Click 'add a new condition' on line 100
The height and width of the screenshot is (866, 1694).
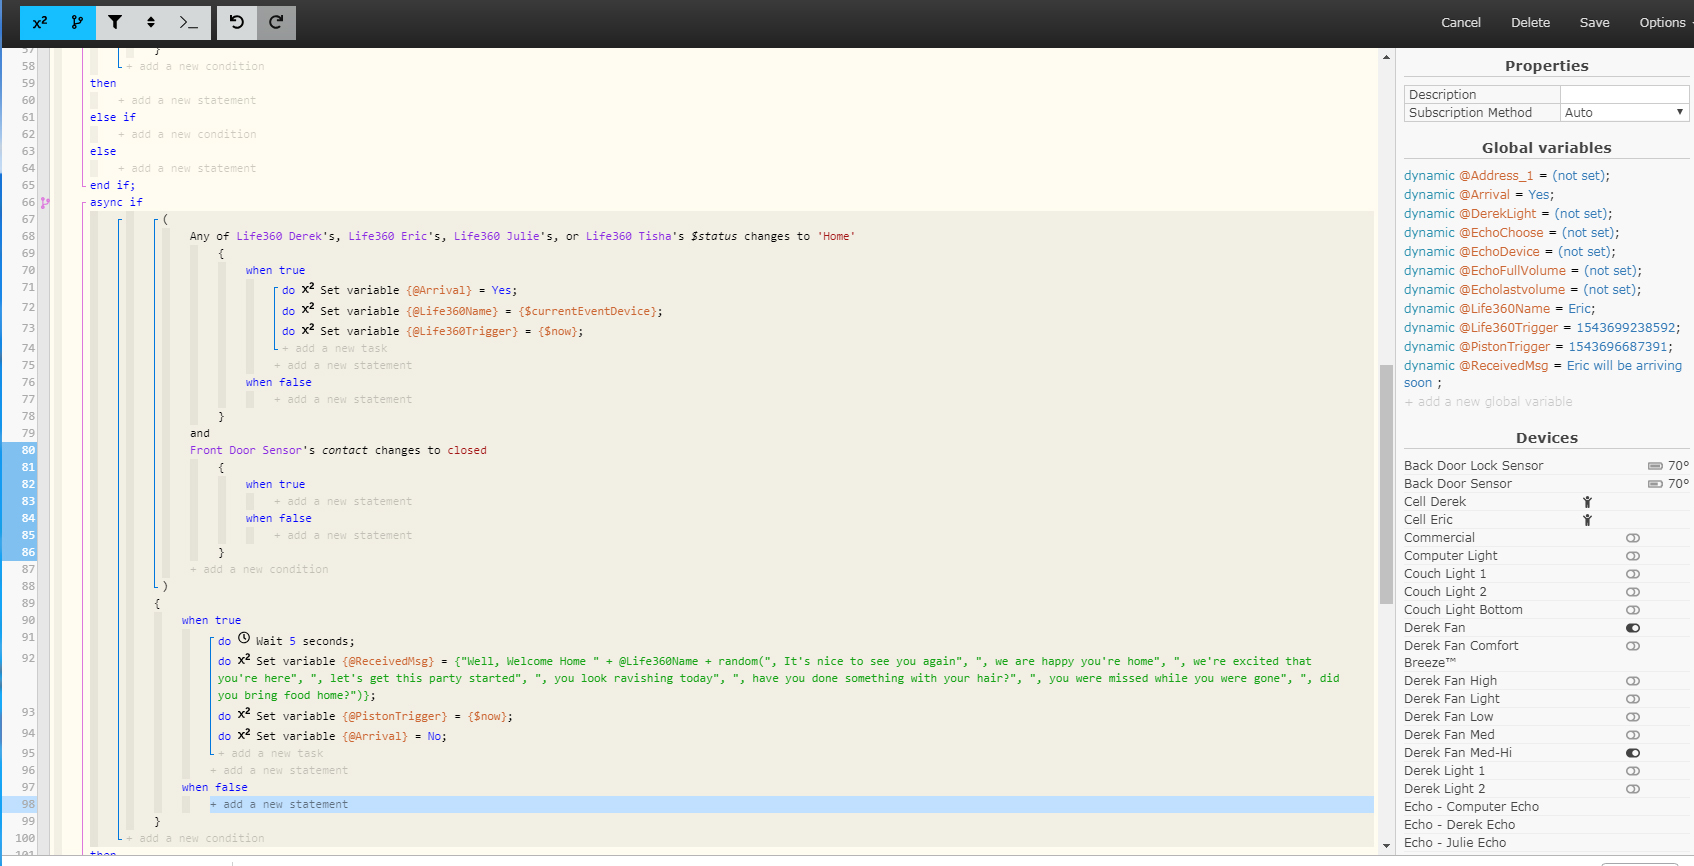(195, 838)
